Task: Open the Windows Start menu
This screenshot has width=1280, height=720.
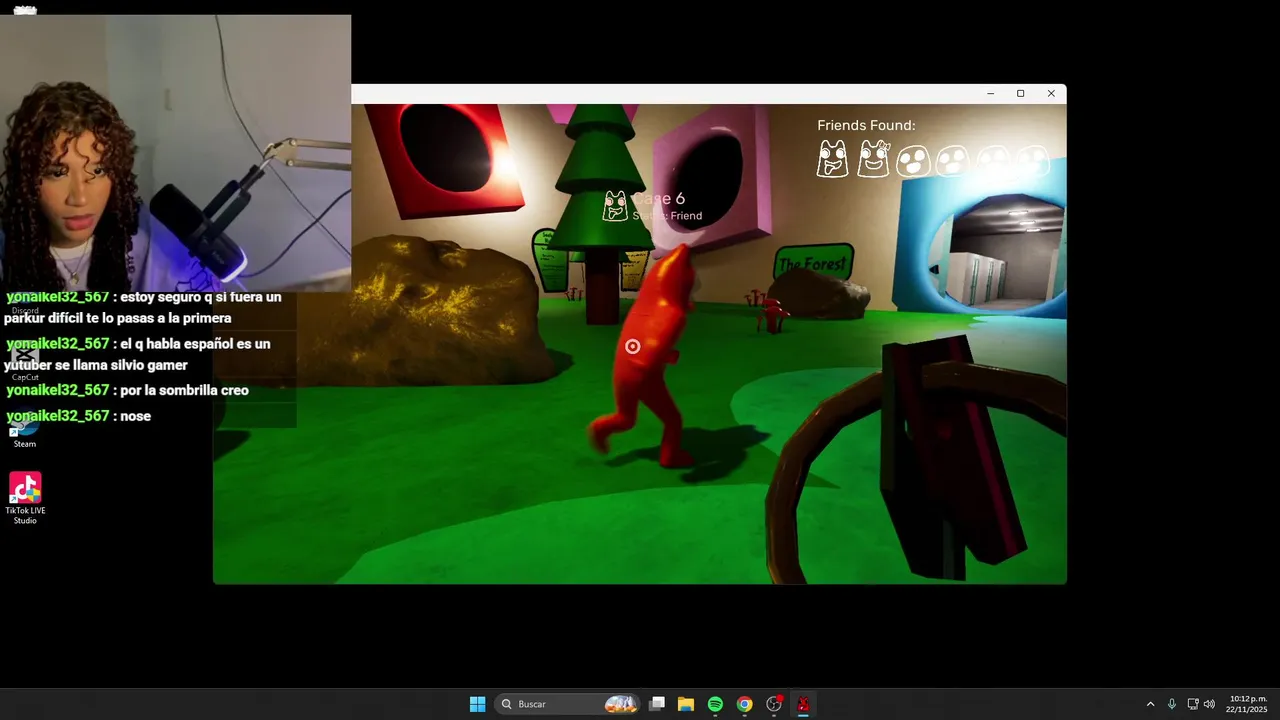Action: coord(478,704)
